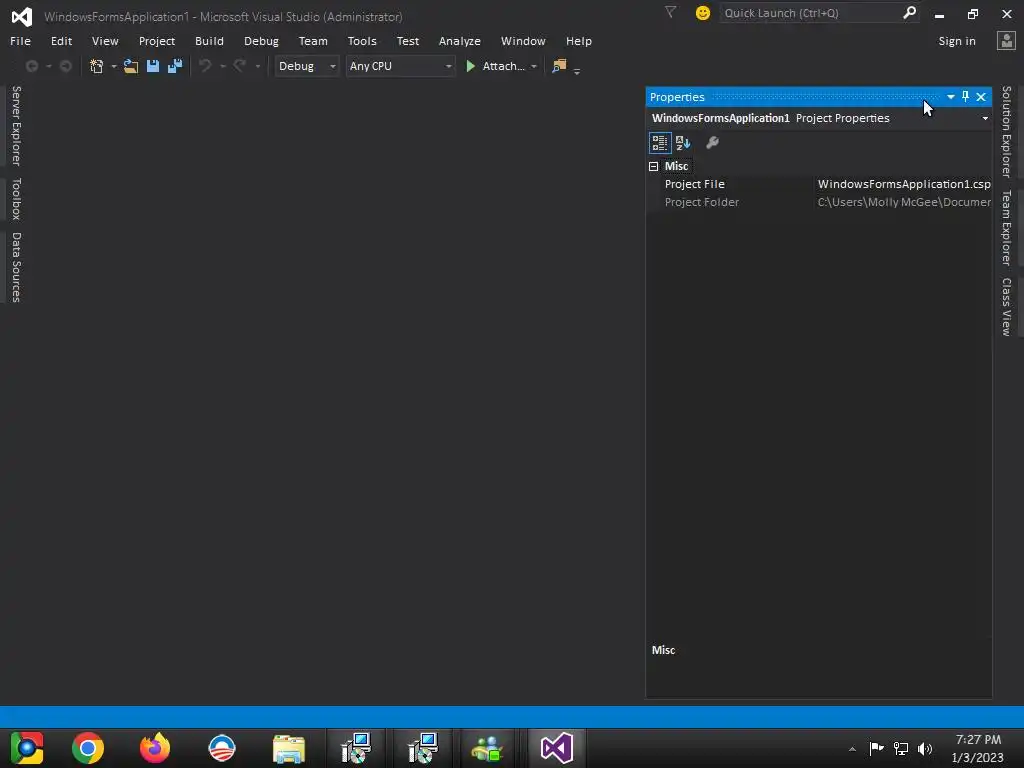
Task: Close the Properties panel
Action: 981,97
